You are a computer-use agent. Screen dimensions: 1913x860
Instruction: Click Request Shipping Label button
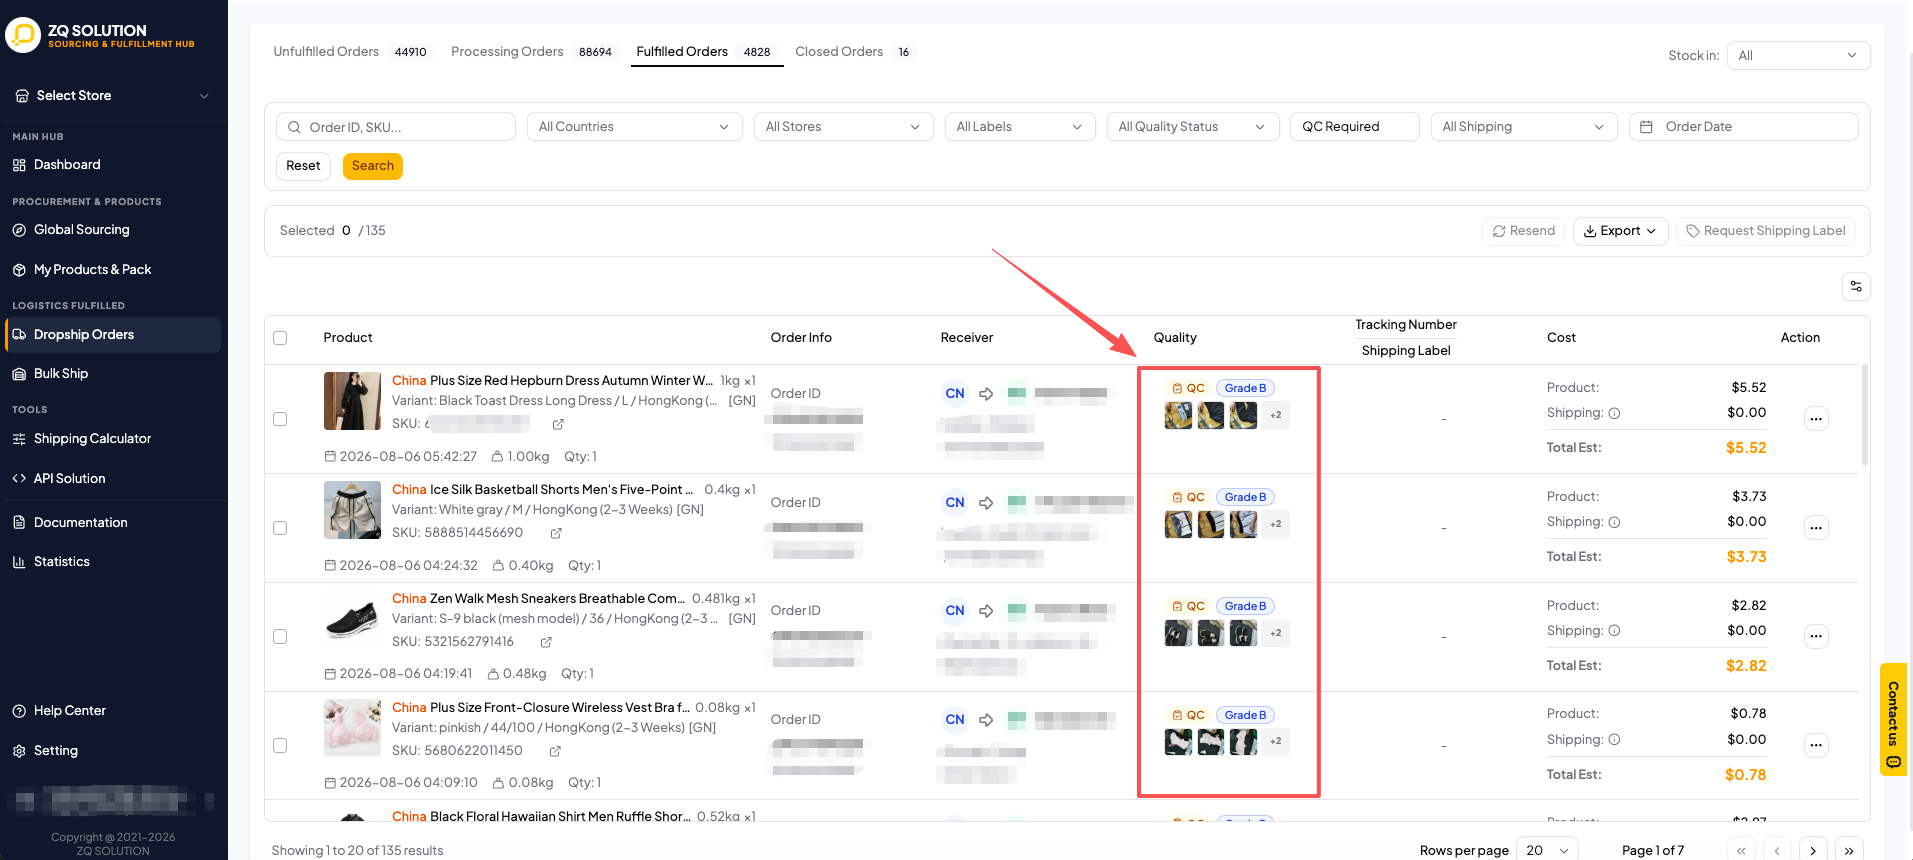point(1766,231)
